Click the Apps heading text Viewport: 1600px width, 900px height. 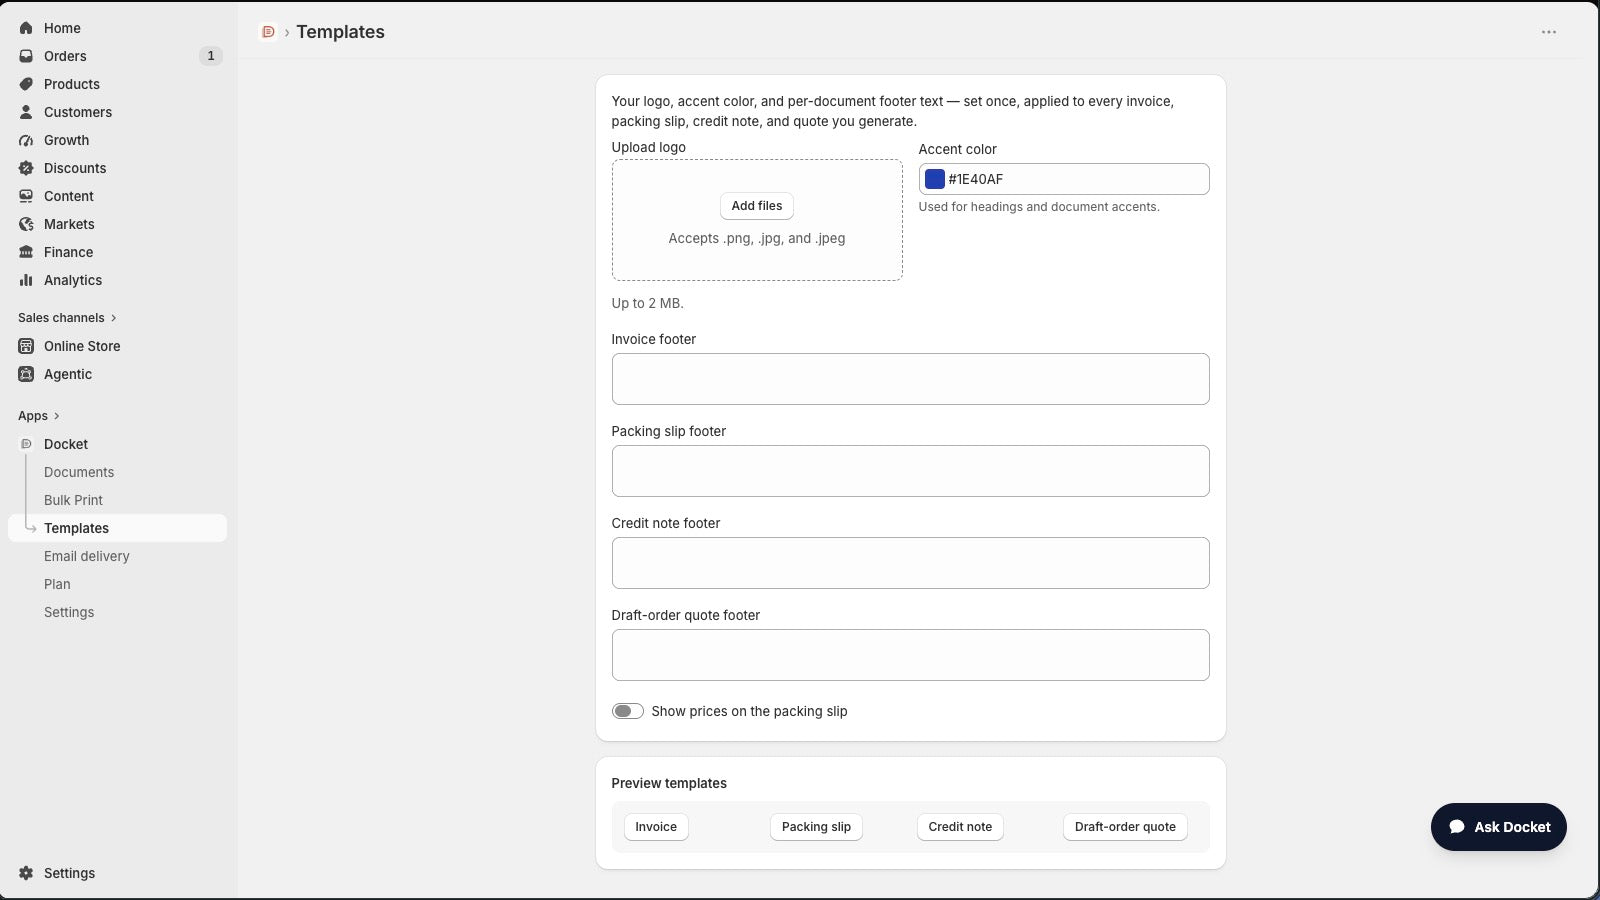[x=33, y=416]
